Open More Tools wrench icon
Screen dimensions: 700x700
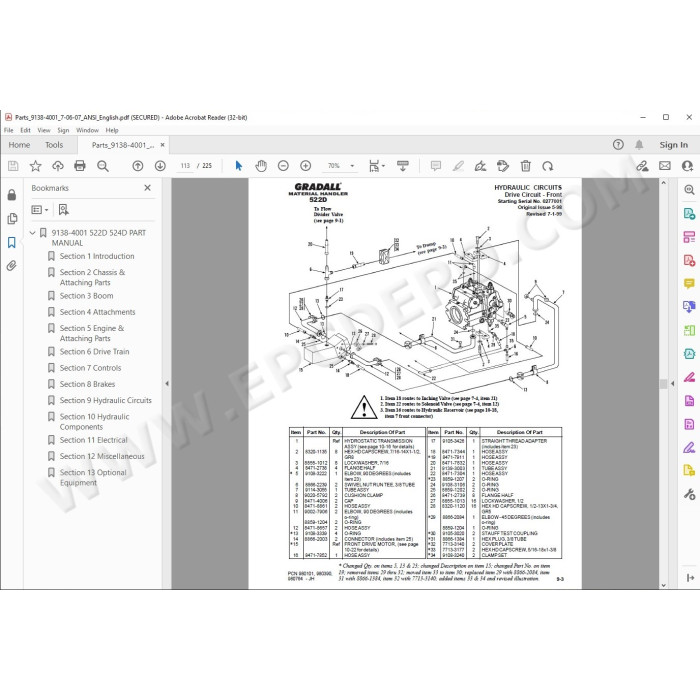pyautogui.click(x=689, y=494)
